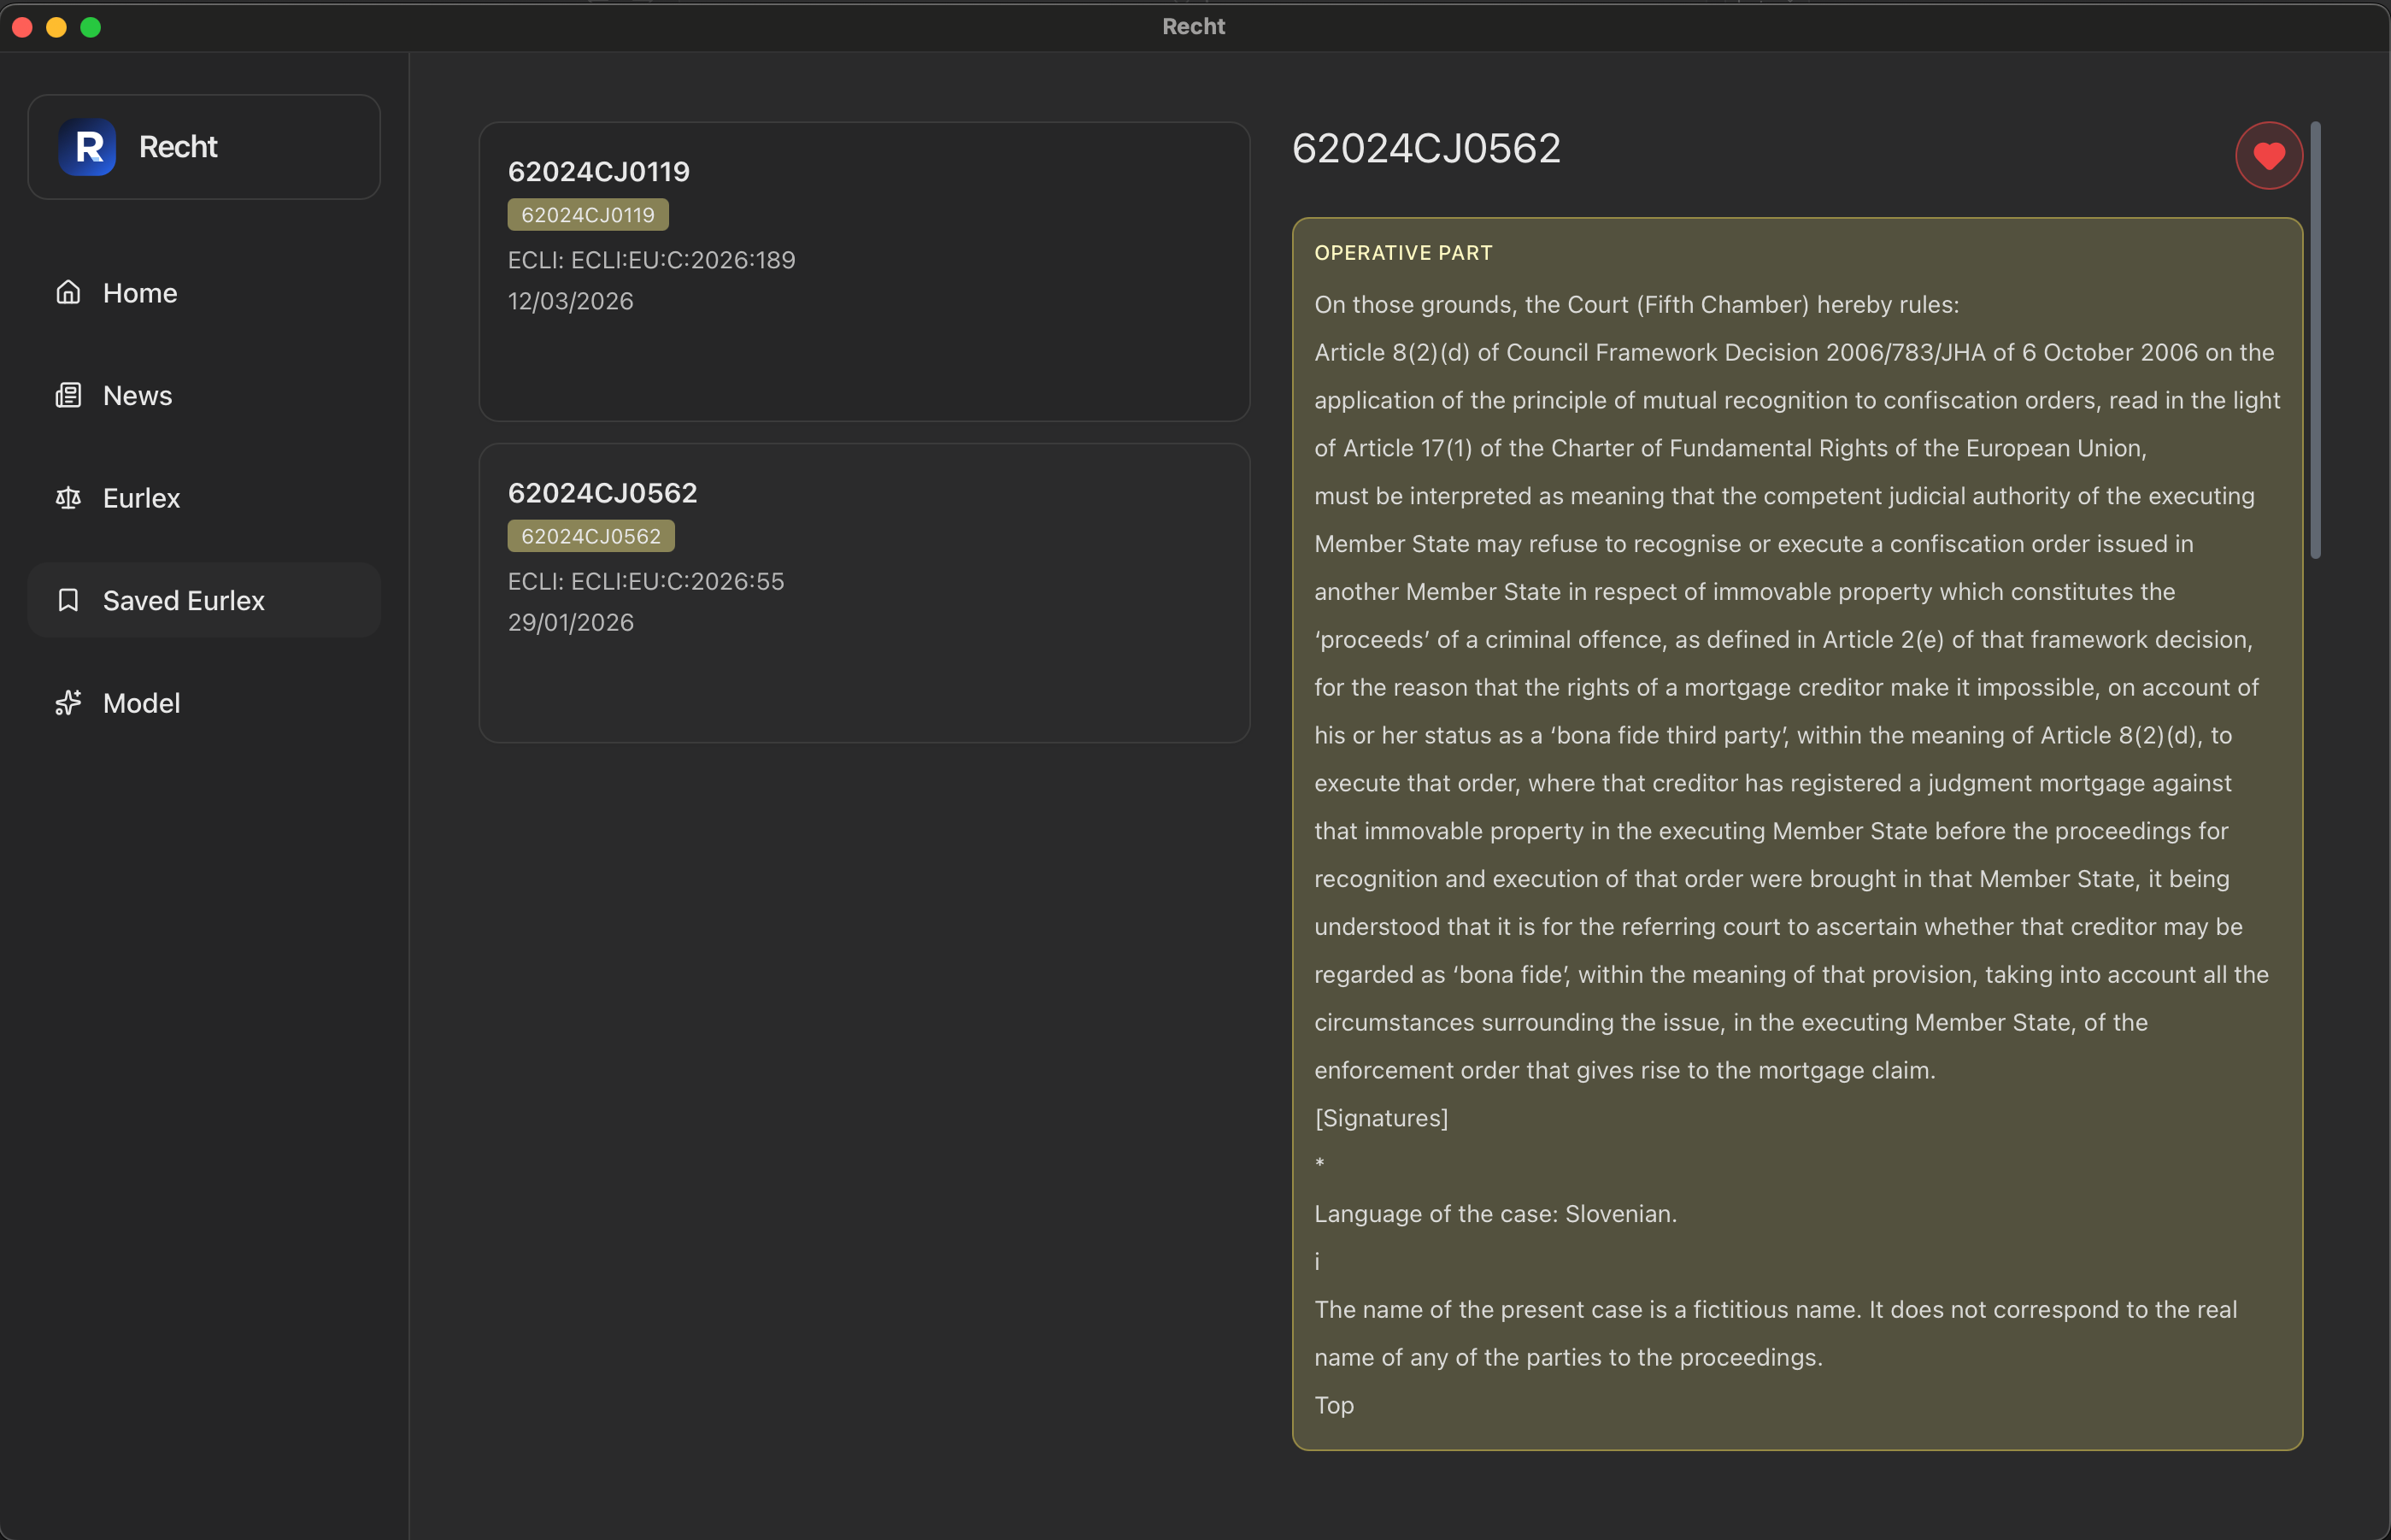This screenshot has height=1540, width=2391.
Task: Click the OPERATIVE PART heading
Action: click(1403, 253)
